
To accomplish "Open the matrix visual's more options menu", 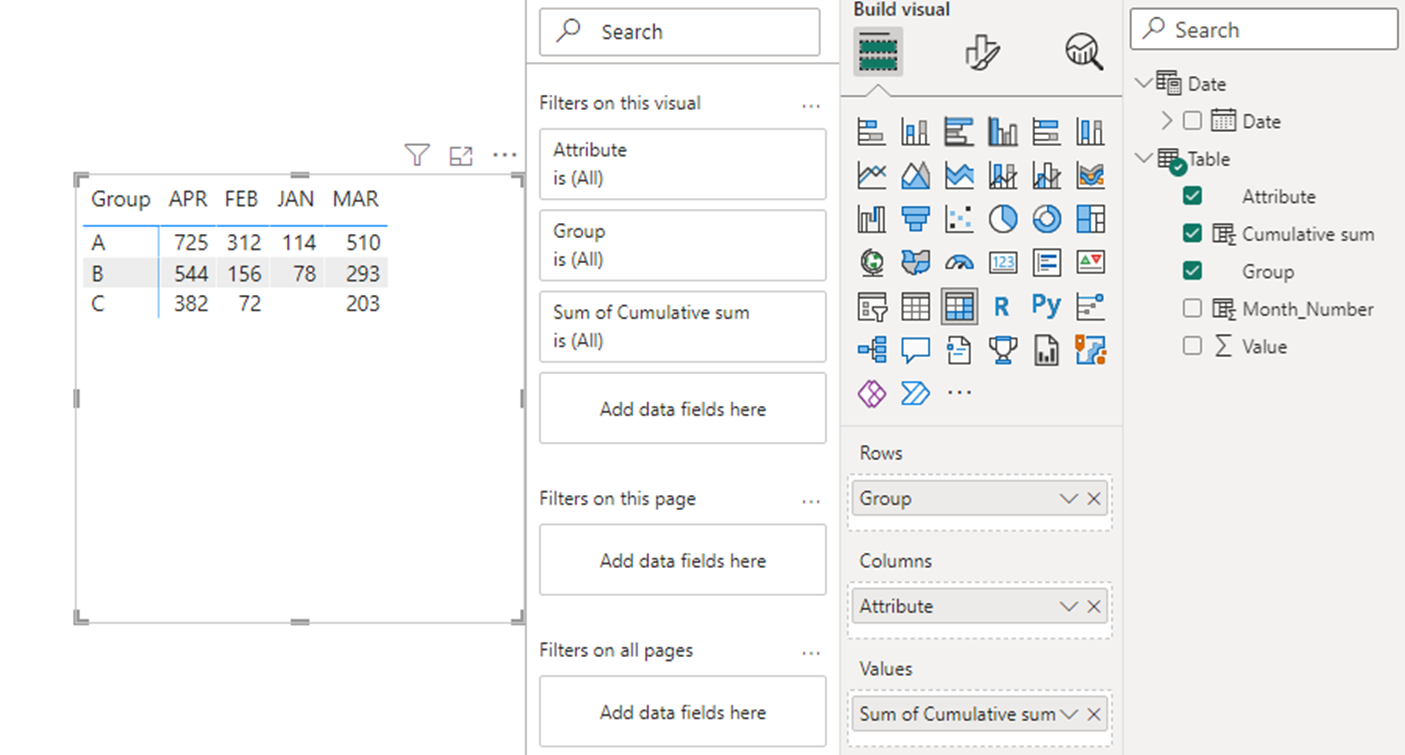I will [x=505, y=155].
